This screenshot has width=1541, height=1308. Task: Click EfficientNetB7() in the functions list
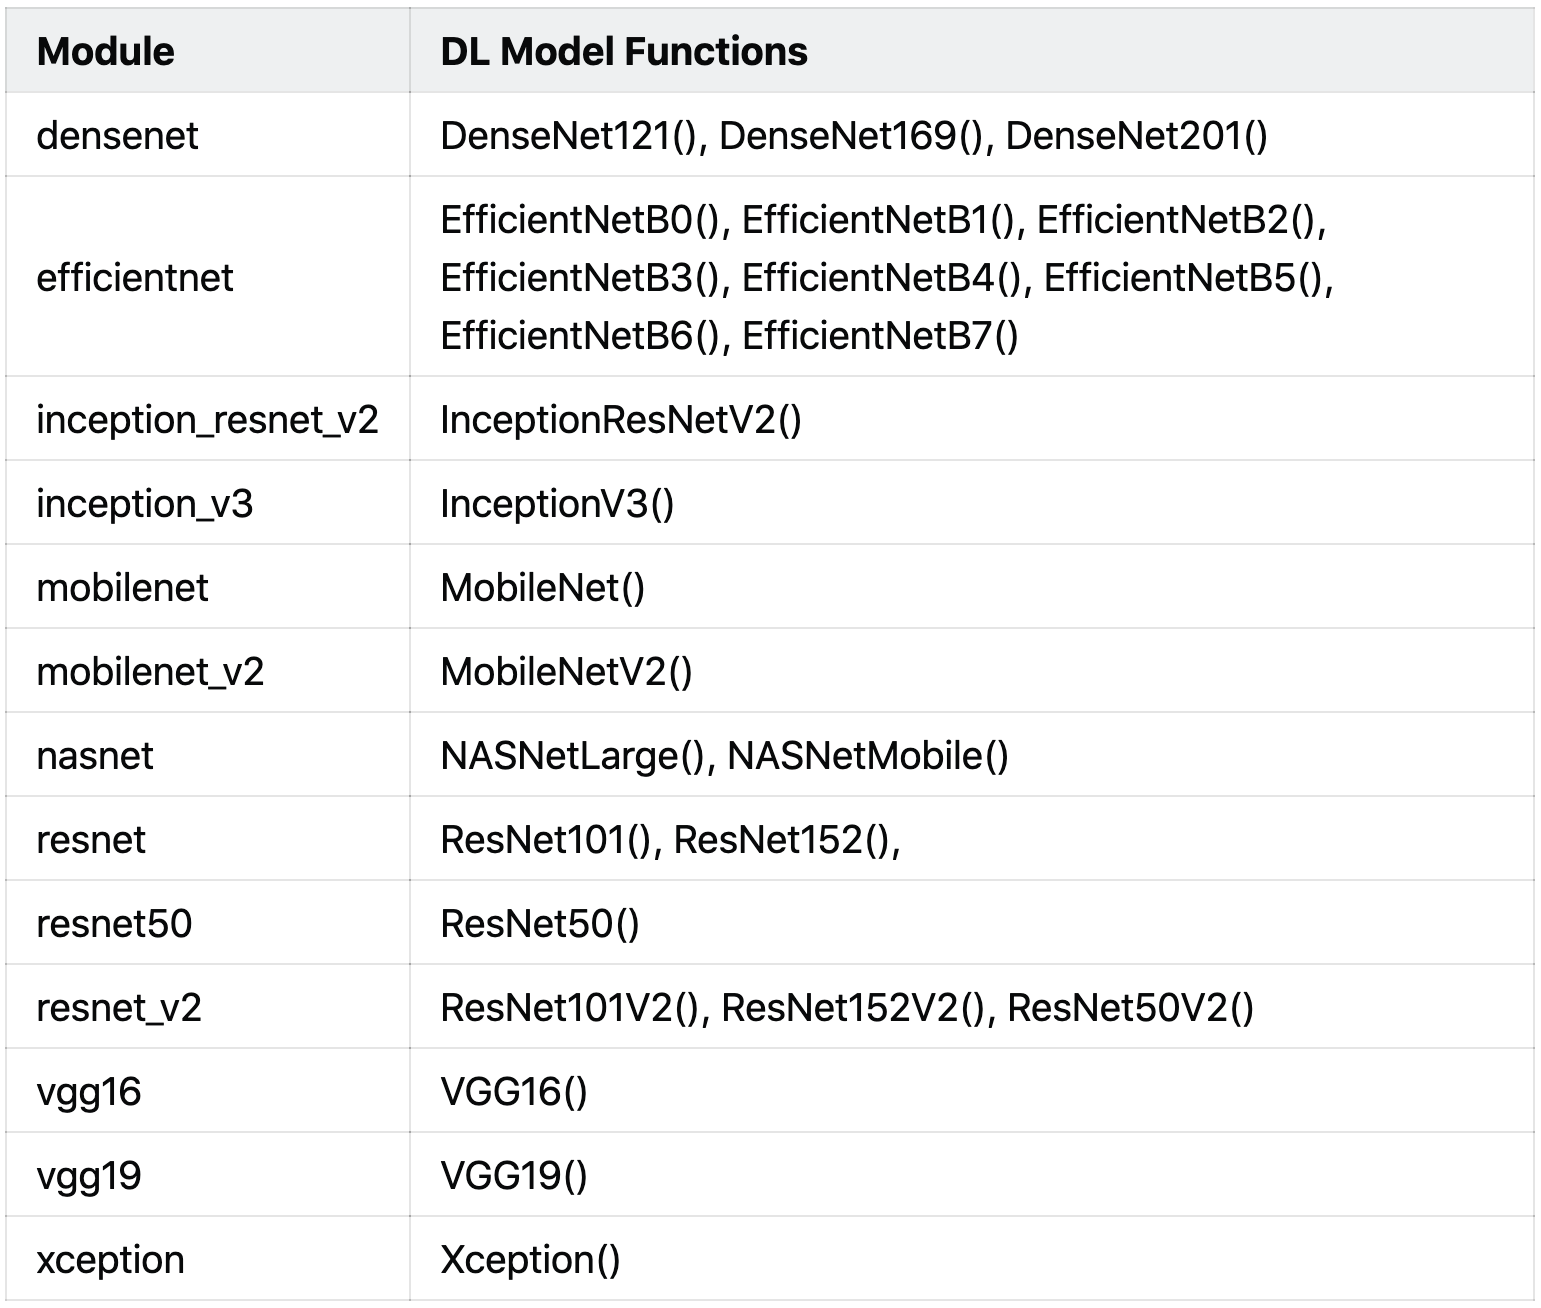880,336
